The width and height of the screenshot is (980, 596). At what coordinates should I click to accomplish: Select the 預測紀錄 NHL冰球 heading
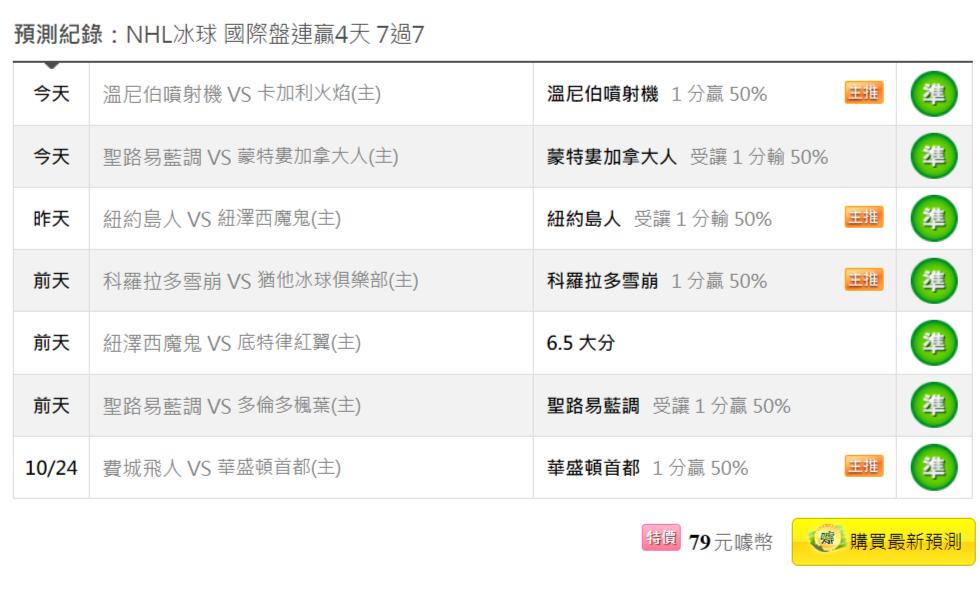pos(219,34)
